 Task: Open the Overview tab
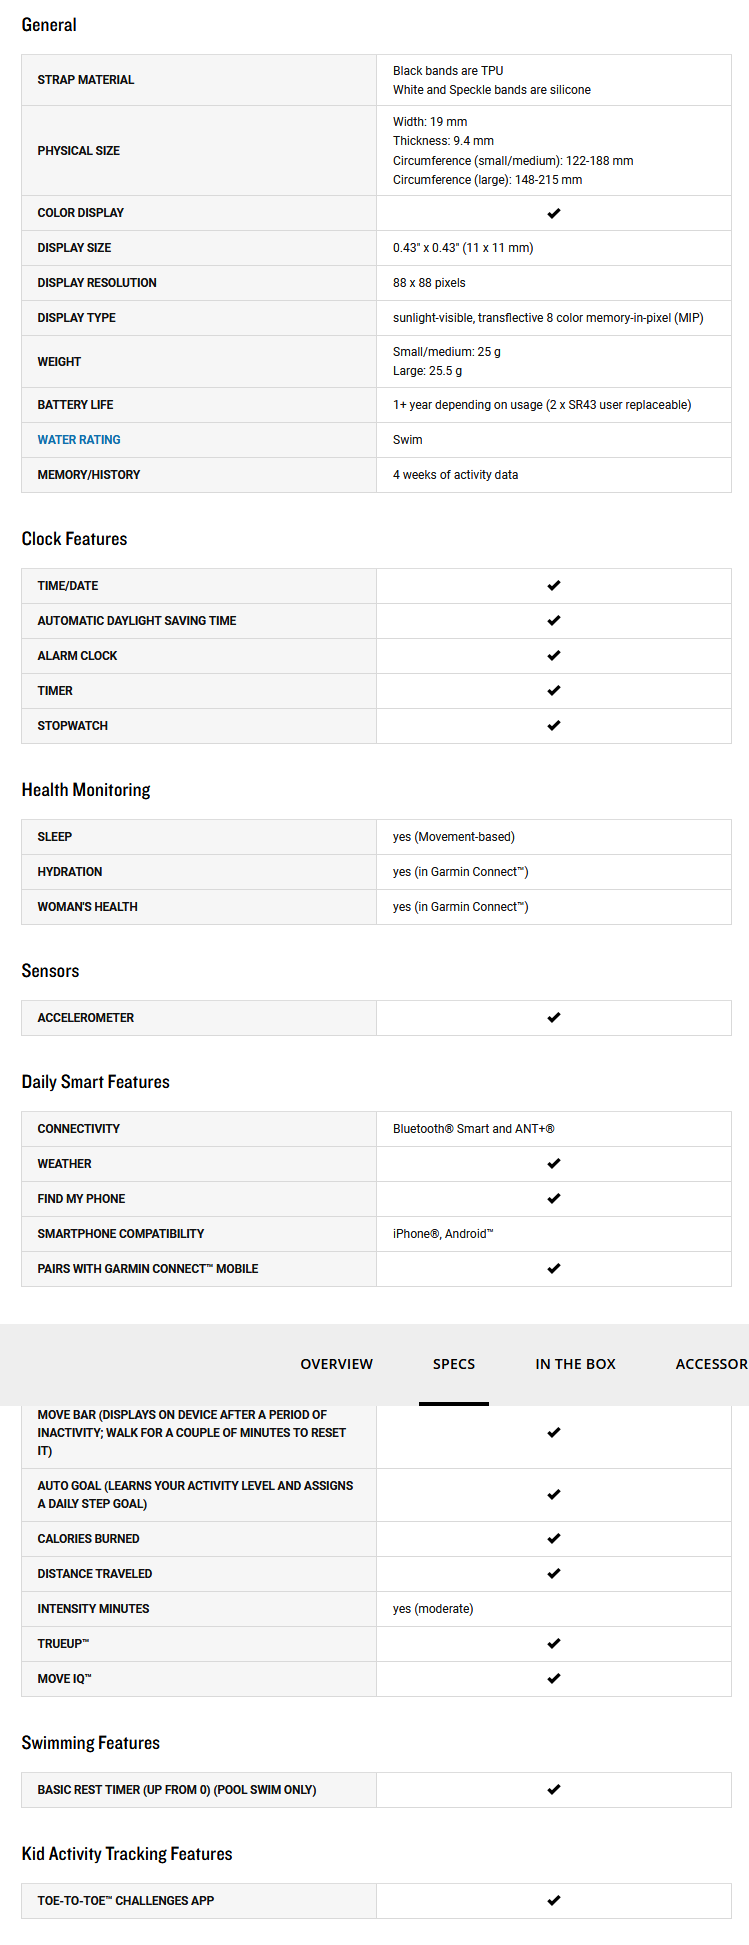click(x=336, y=1364)
